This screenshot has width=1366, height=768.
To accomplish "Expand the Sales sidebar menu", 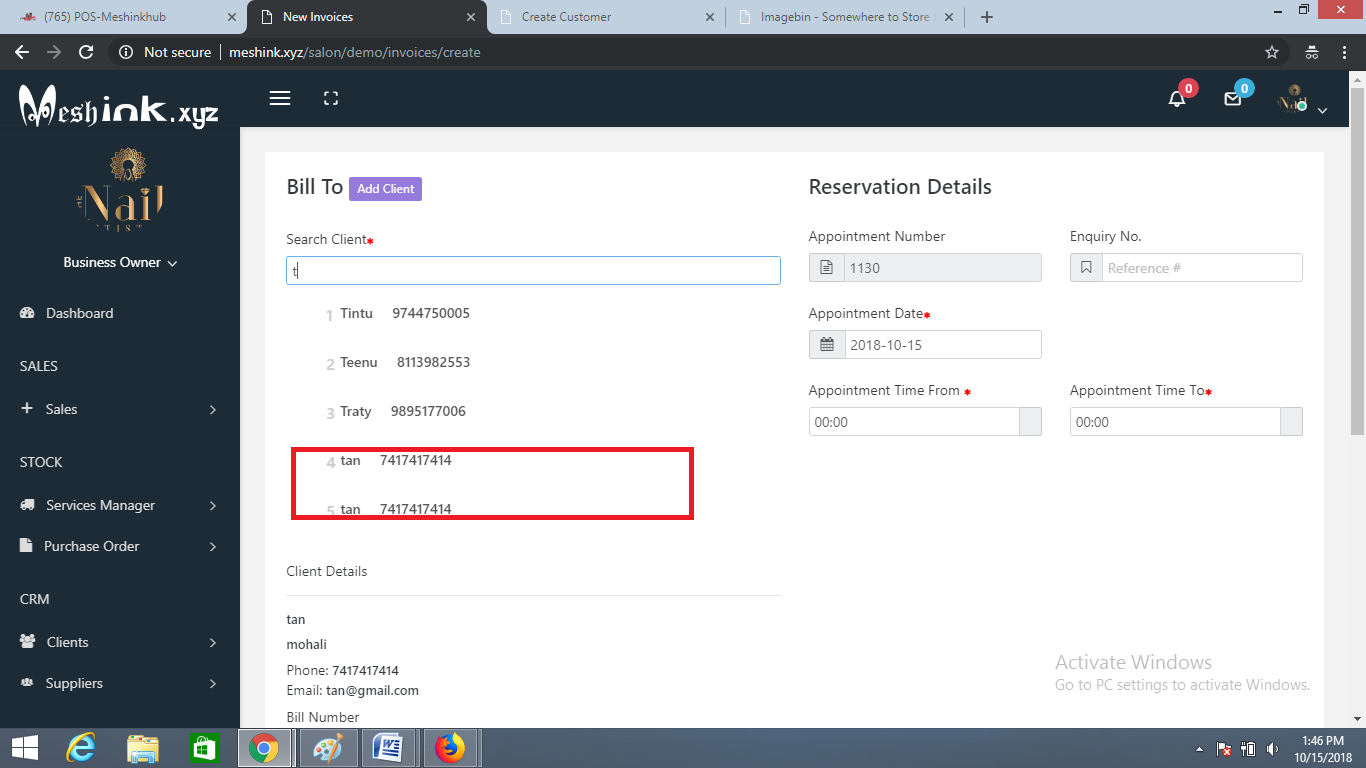I will [120, 409].
